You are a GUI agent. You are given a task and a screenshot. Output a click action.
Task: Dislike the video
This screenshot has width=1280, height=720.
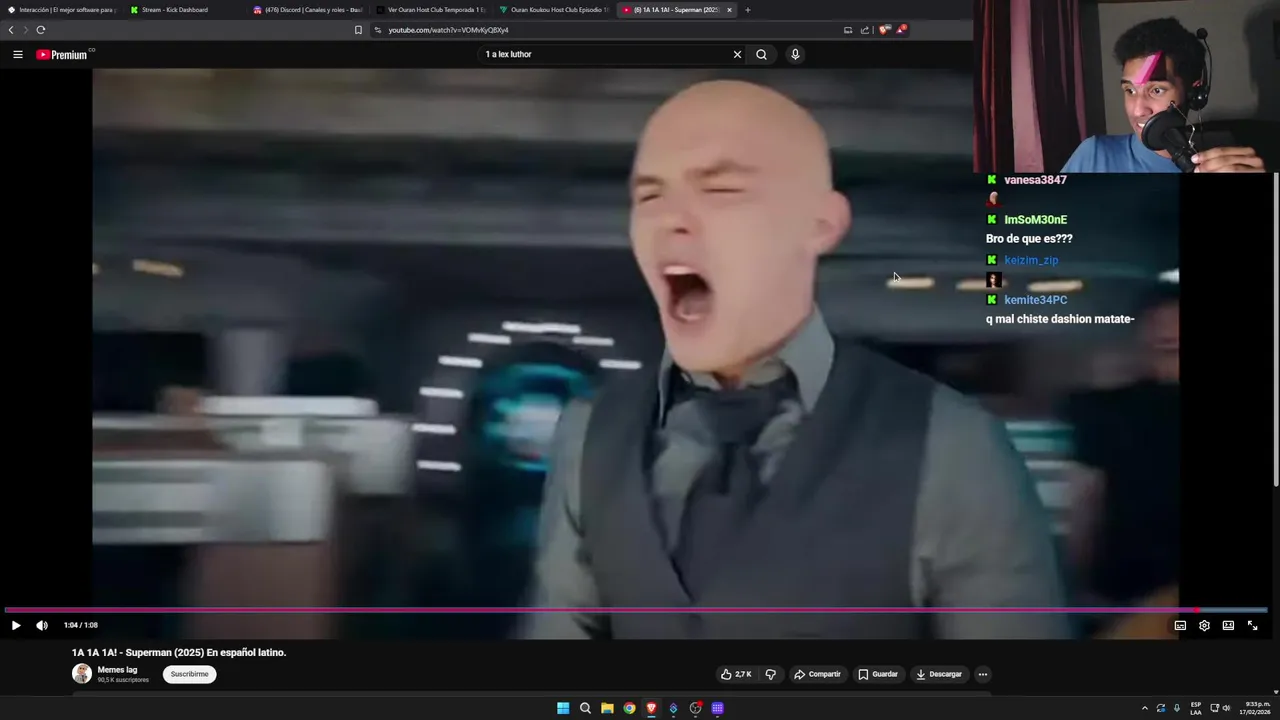[770, 674]
